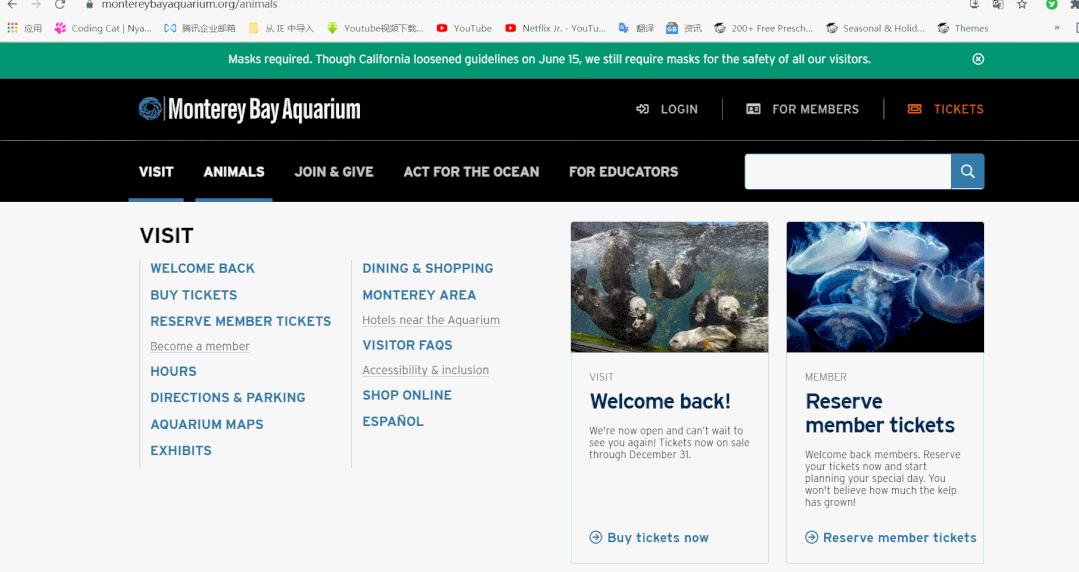Click the Buy tickets now link
This screenshot has width=1079, height=572.
tap(657, 538)
